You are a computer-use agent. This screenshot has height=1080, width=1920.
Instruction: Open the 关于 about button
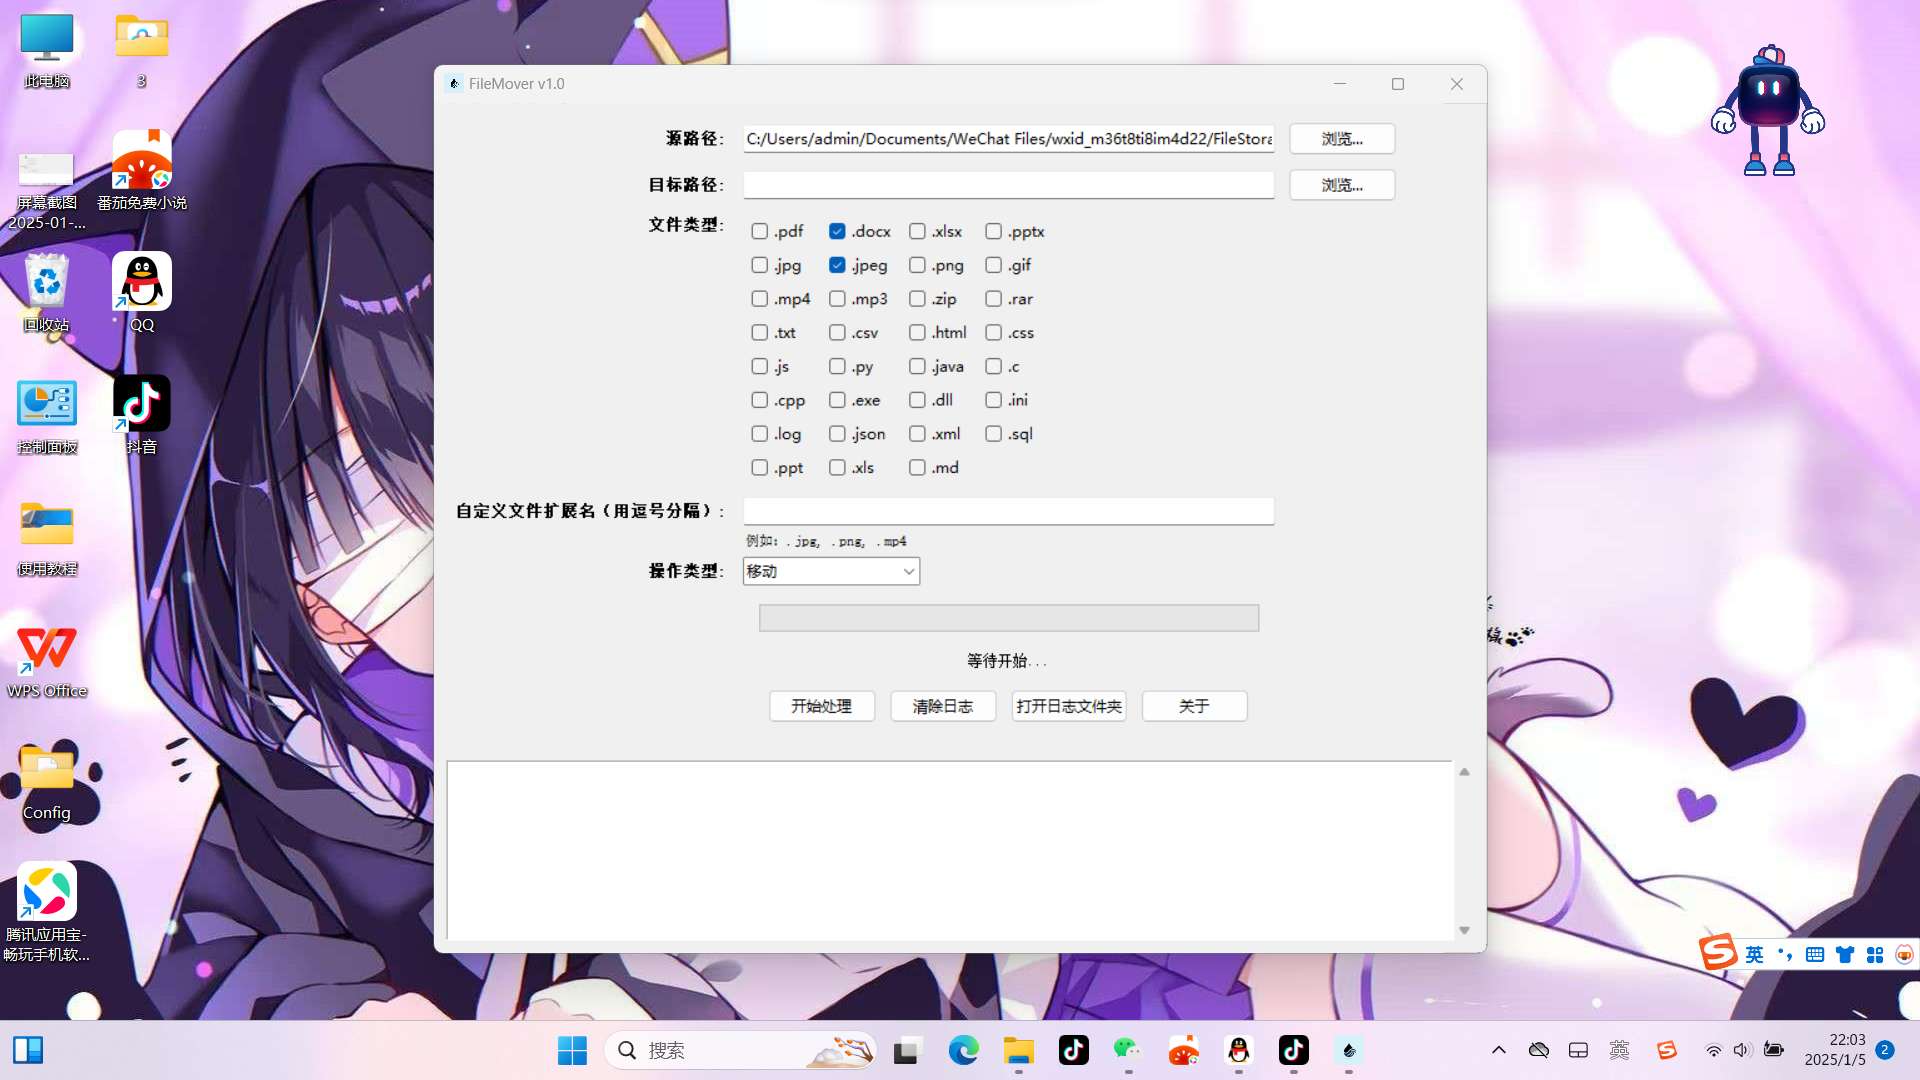click(x=1194, y=706)
